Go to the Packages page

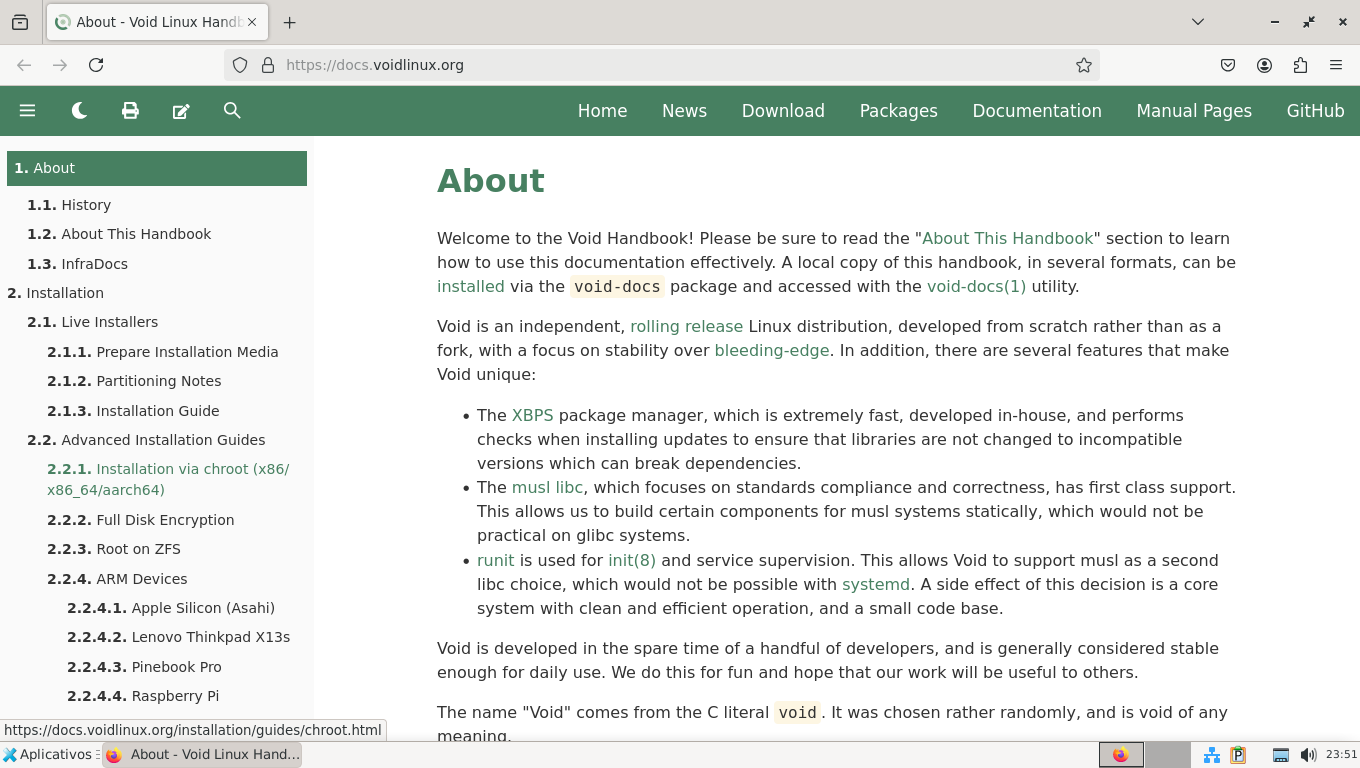coord(898,111)
